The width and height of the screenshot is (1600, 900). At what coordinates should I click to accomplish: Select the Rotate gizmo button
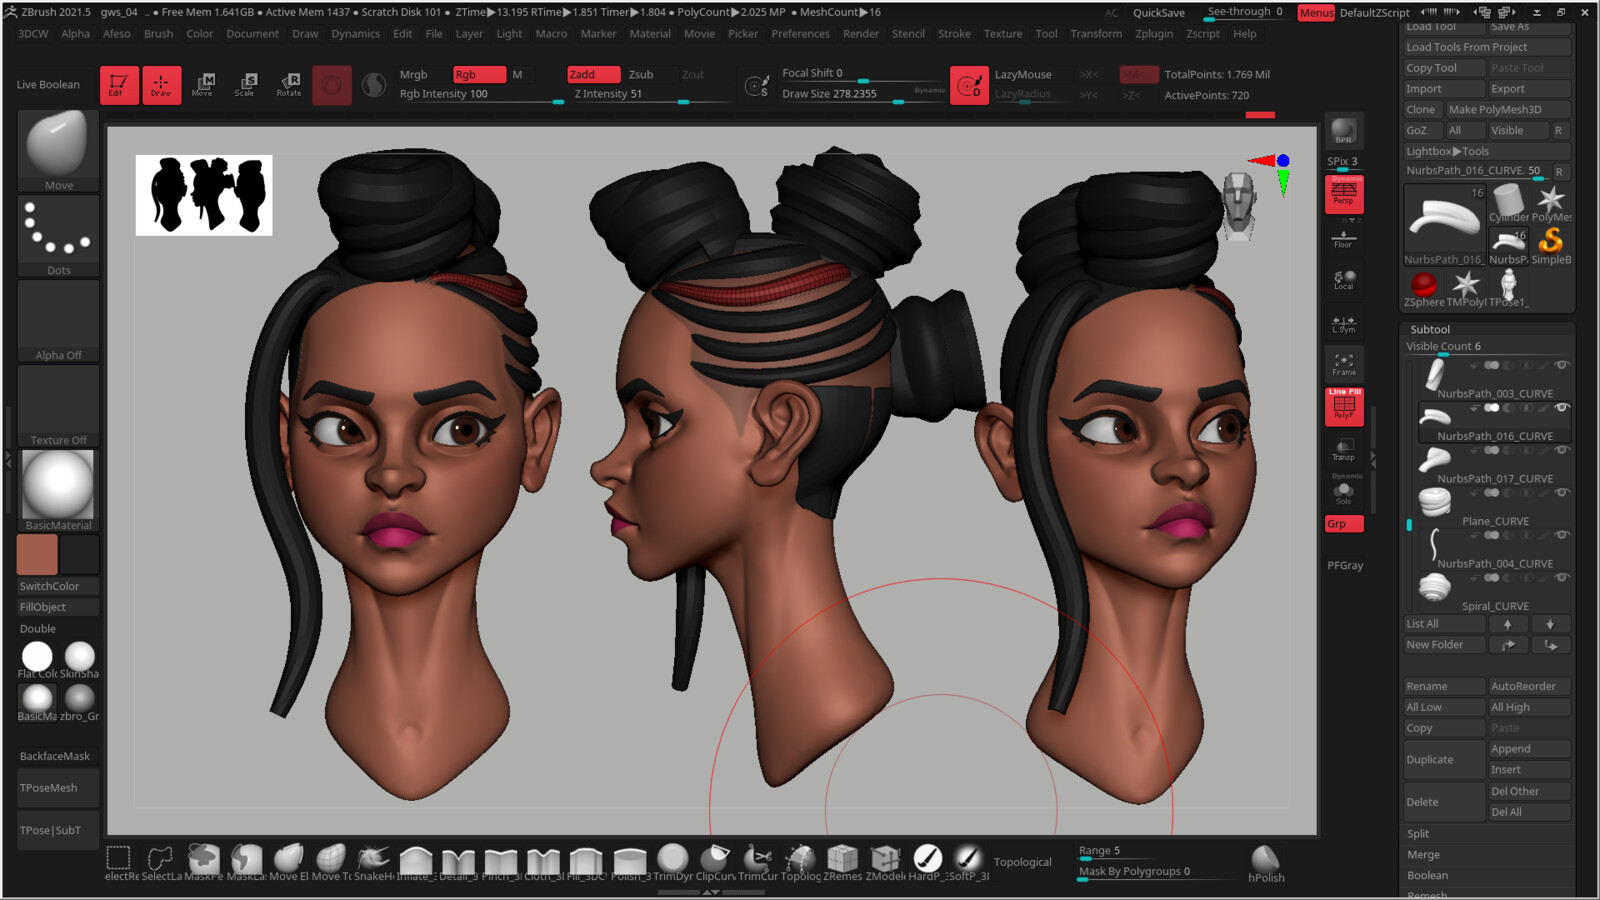pyautogui.click(x=289, y=85)
